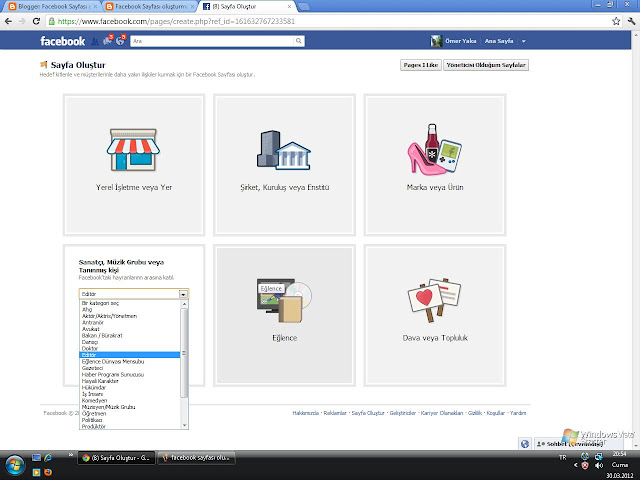This screenshot has height=480, width=640.
Task: Choose 'Antrenör' in the category list
Action: (x=129, y=323)
